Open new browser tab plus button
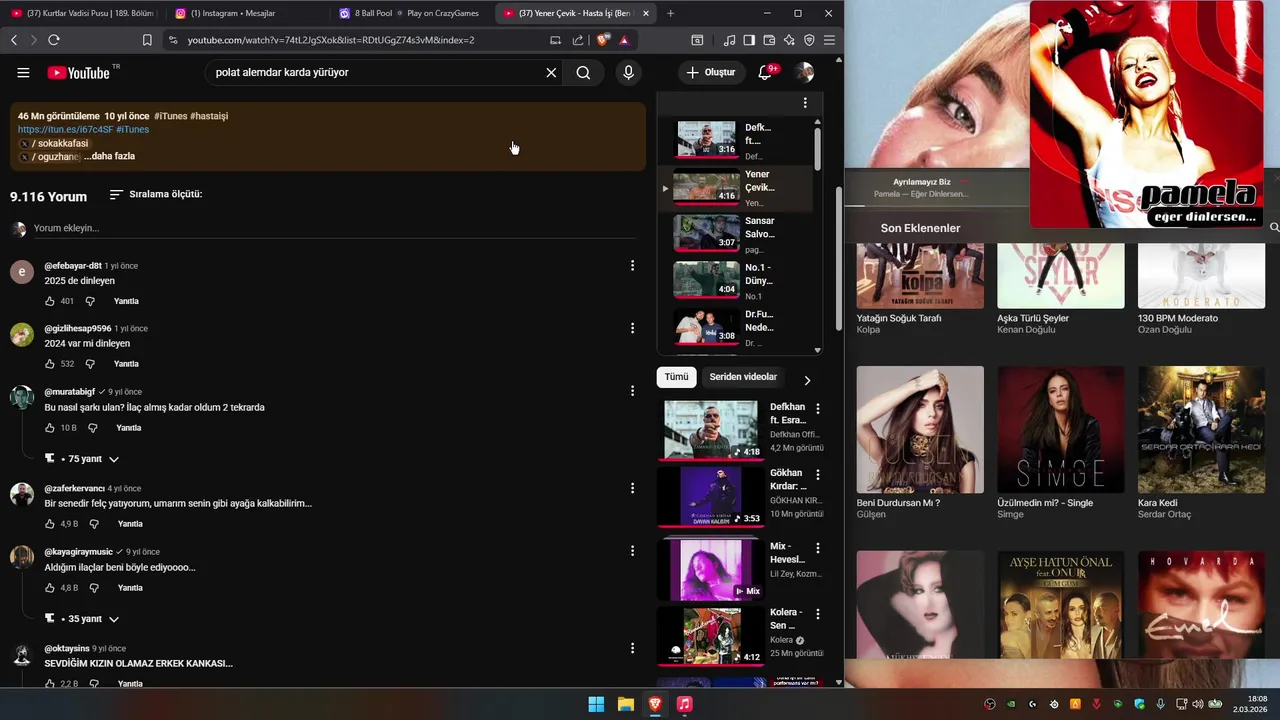The width and height of the screenshot is (1280, 720). pos(670,13)
